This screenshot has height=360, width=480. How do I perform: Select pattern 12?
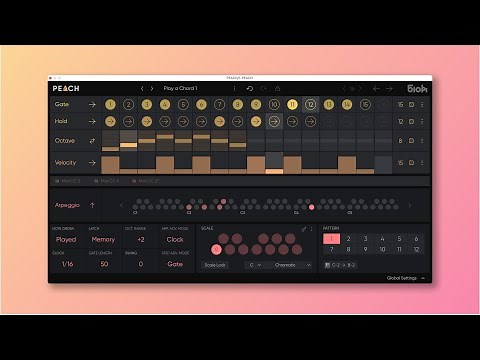point(416,249)
